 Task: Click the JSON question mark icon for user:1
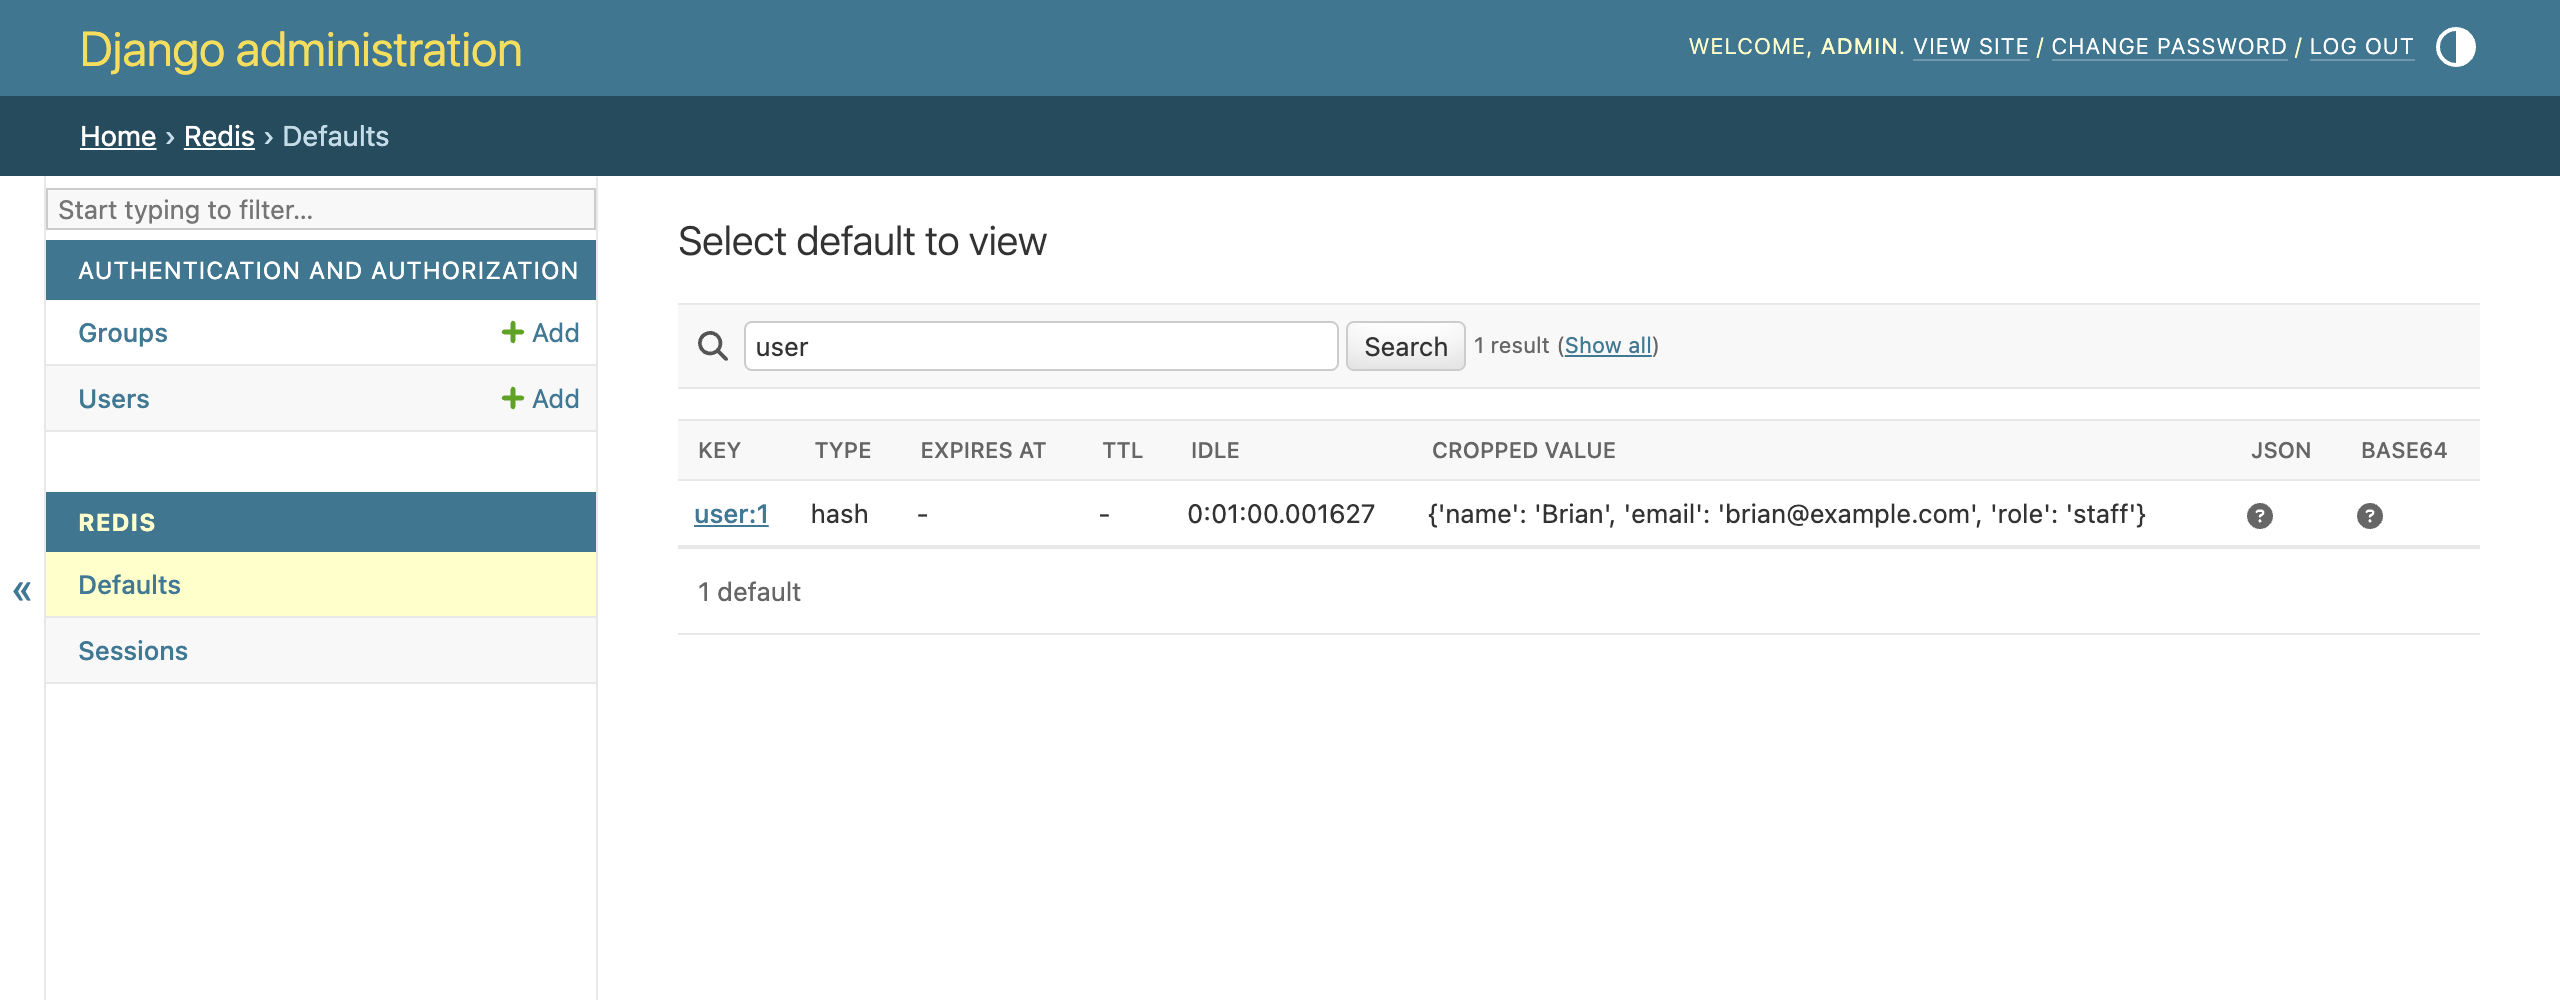[x=2260, y=515]
